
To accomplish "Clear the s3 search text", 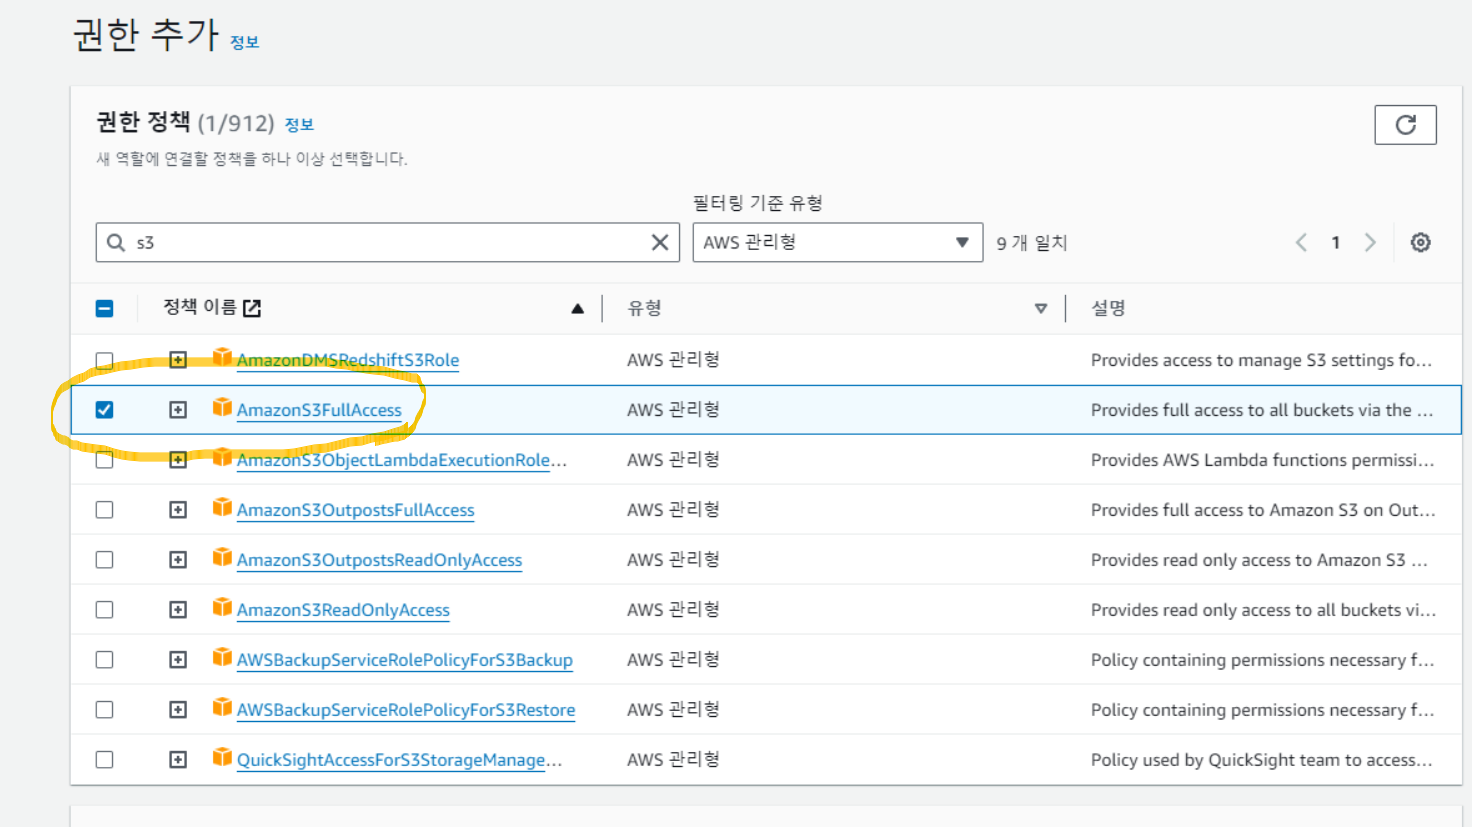I will pyautogui.click(x=660, y=242).
